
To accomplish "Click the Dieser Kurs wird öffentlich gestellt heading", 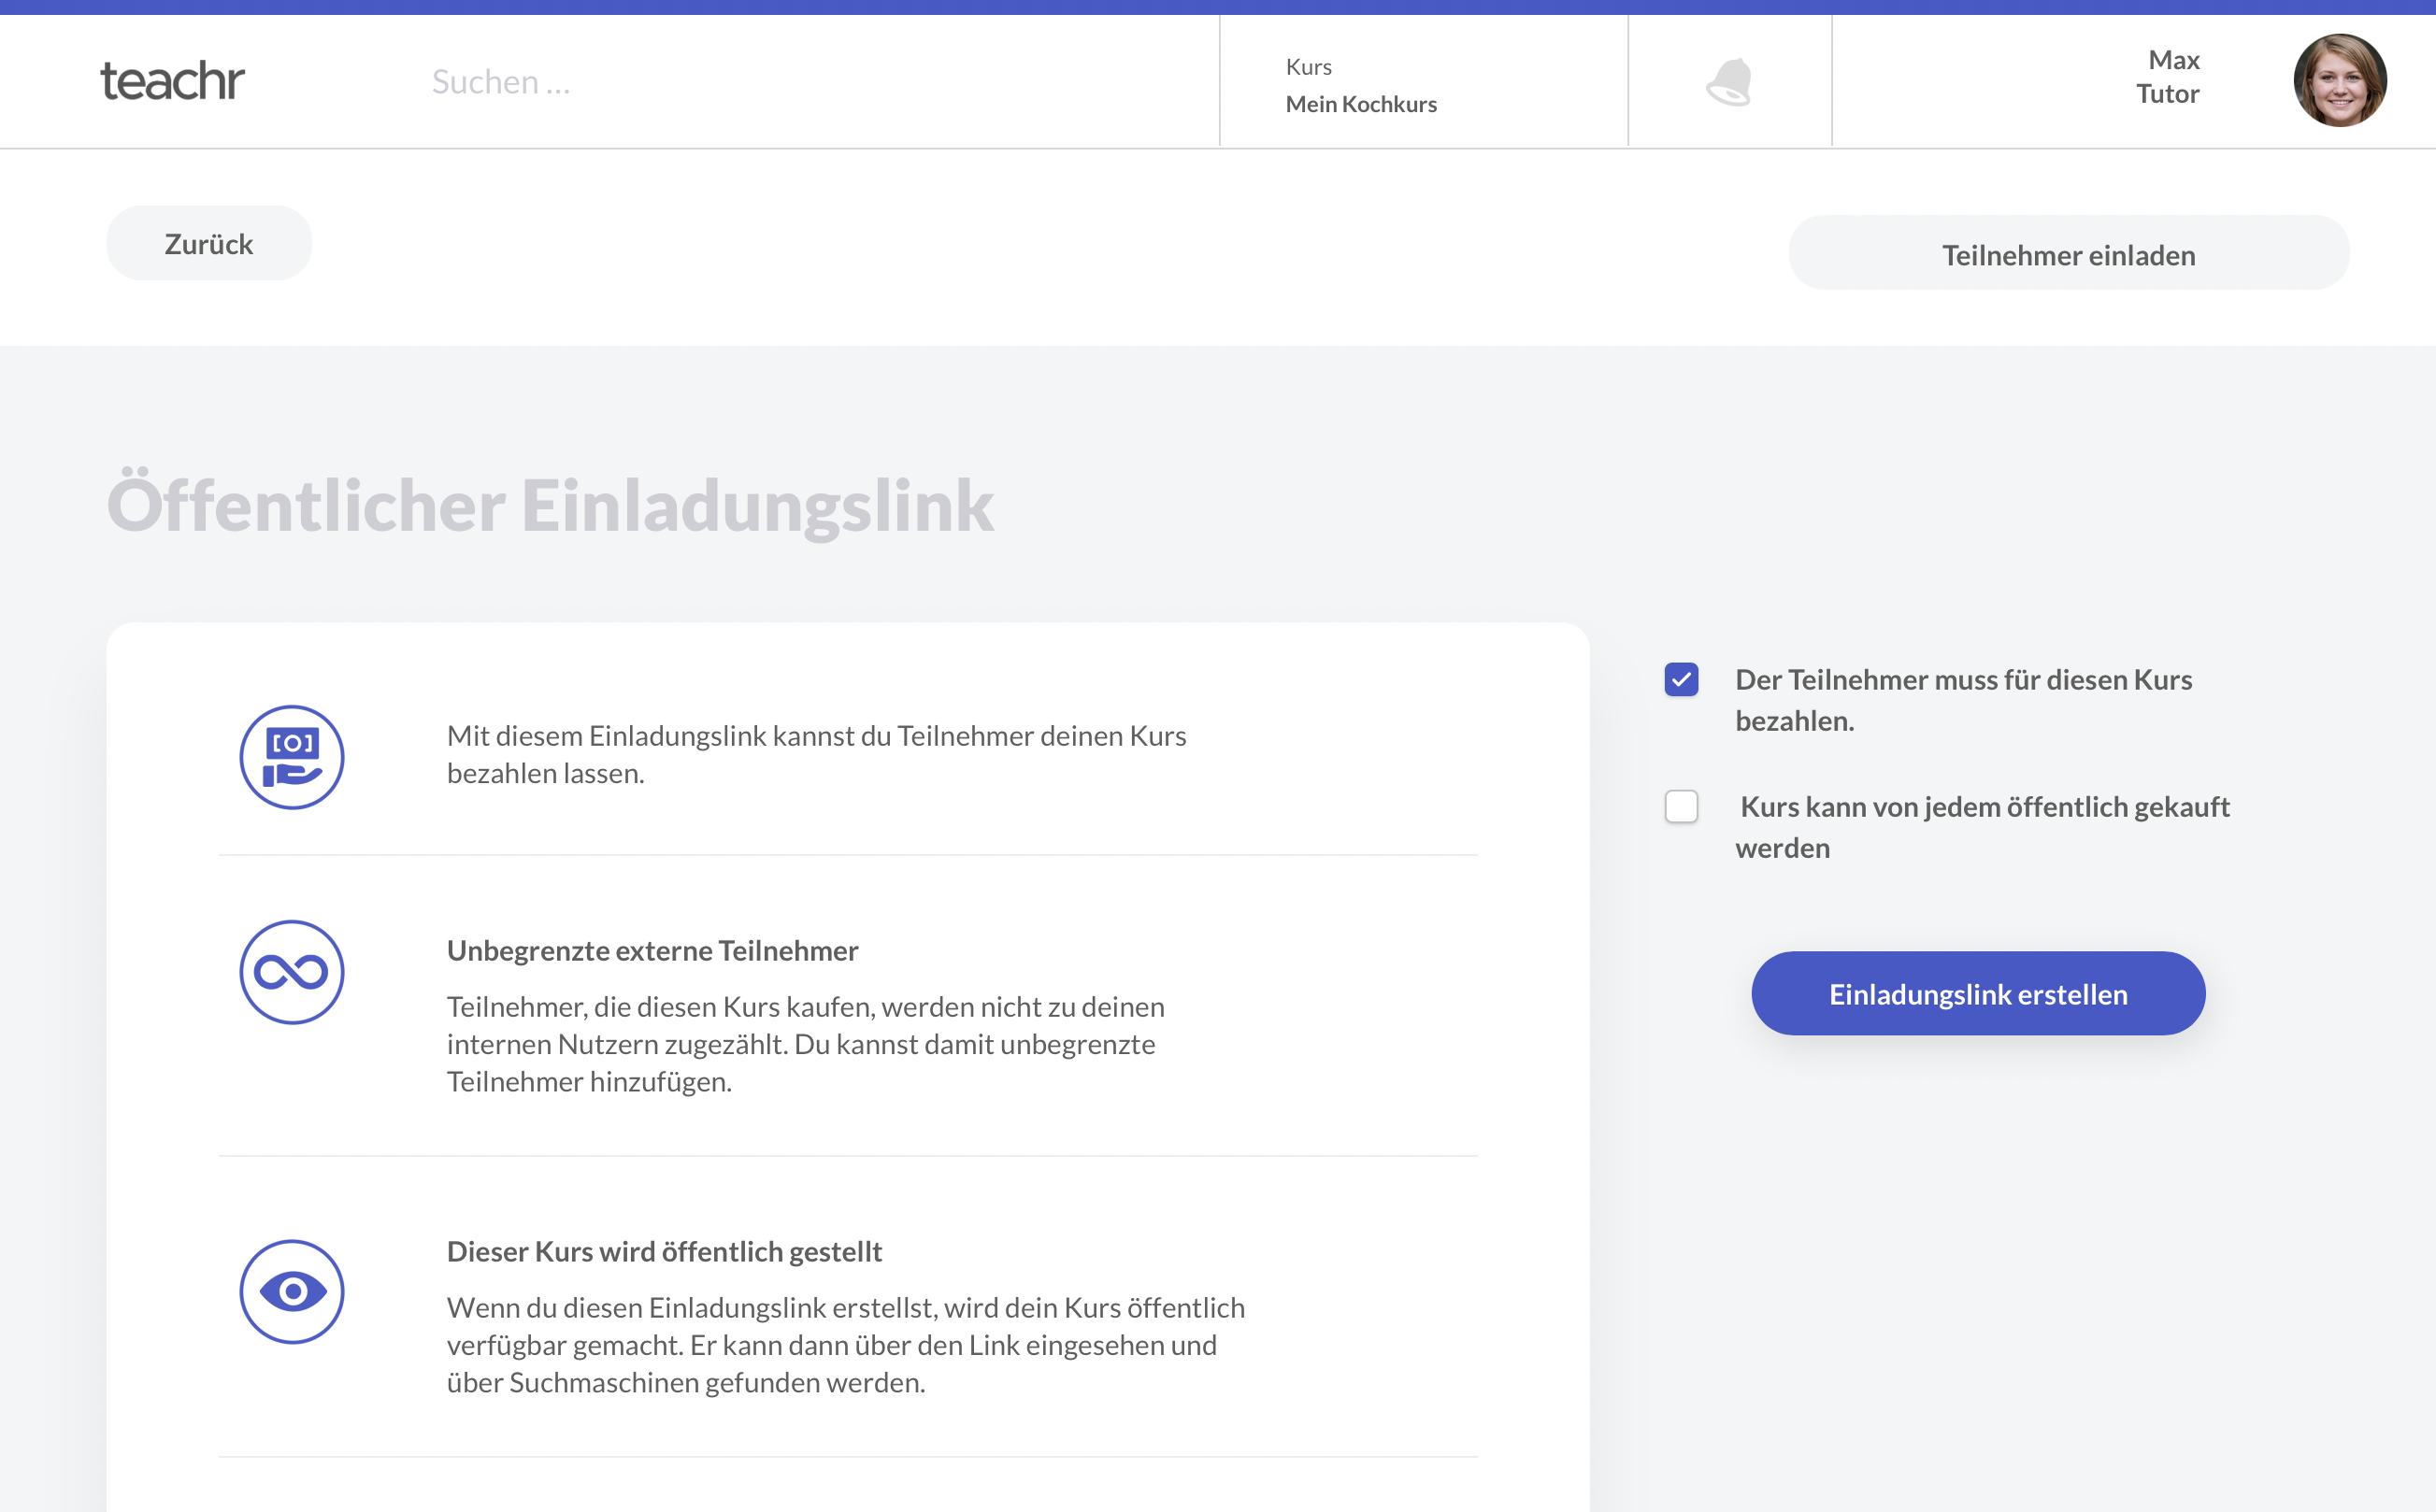I will 664,1251.
